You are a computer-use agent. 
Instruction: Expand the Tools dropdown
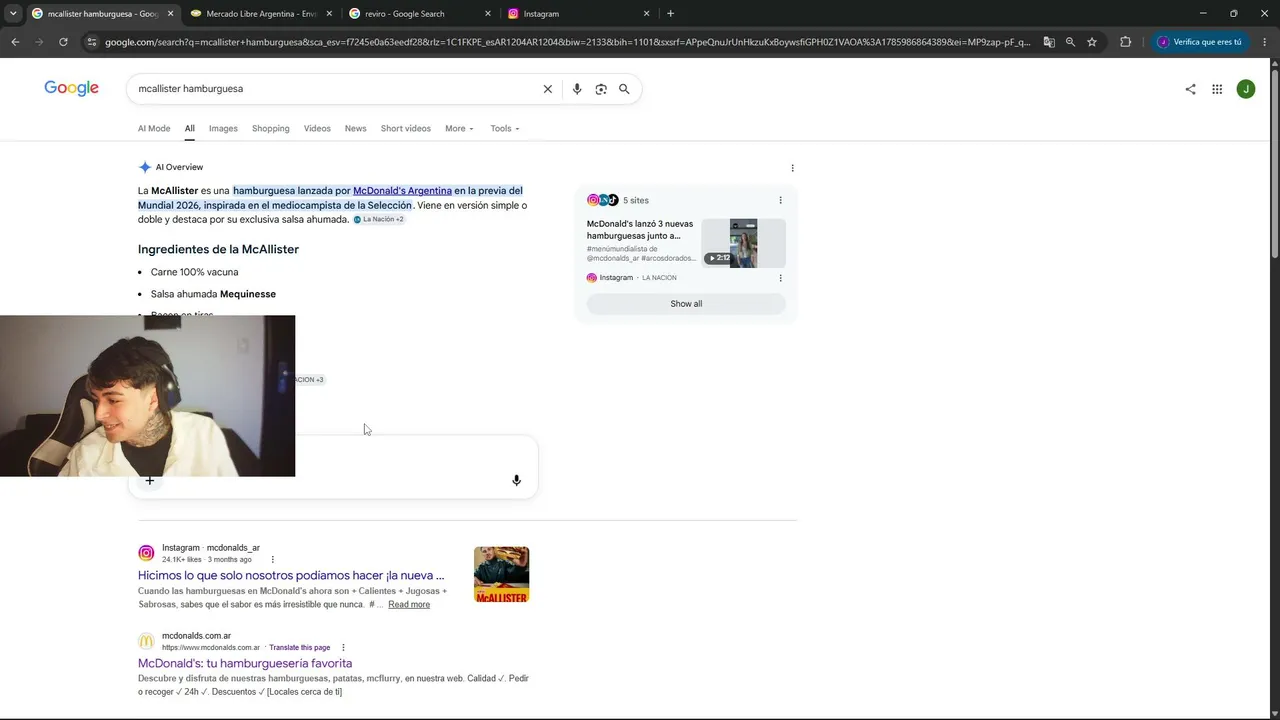coord(505,129)
